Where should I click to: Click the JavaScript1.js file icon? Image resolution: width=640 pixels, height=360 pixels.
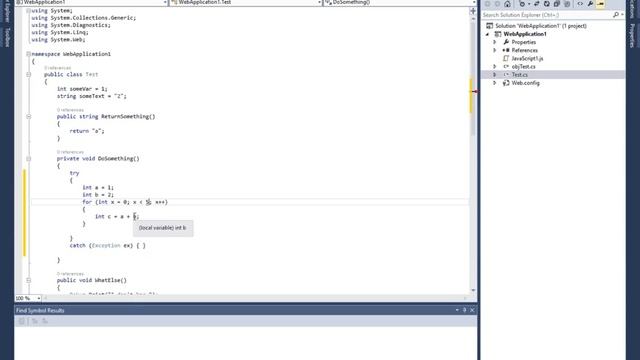pyautogui.click(x=506, y=58)
